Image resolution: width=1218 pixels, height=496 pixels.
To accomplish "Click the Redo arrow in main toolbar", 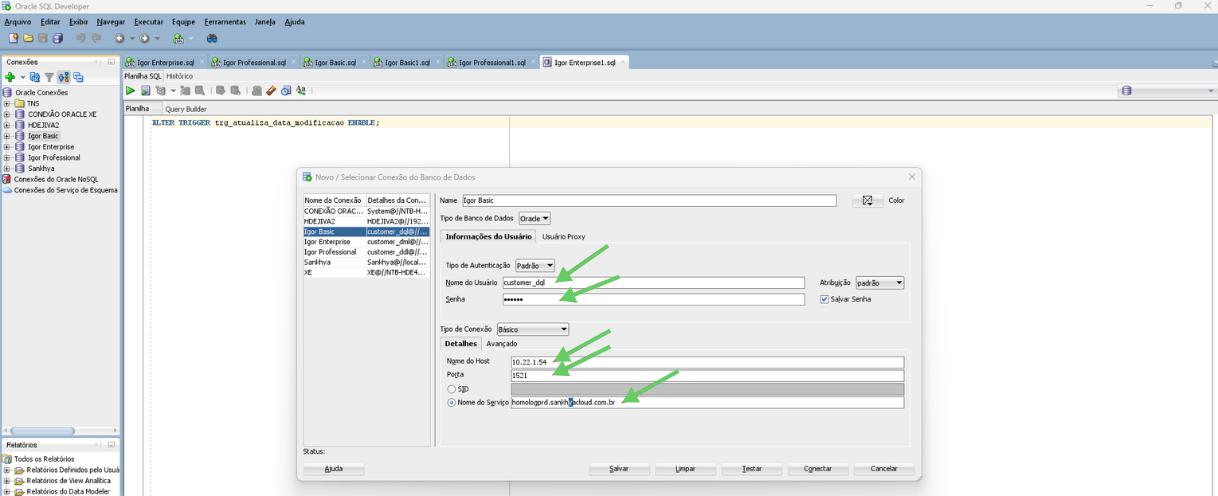I will [96, 38].
